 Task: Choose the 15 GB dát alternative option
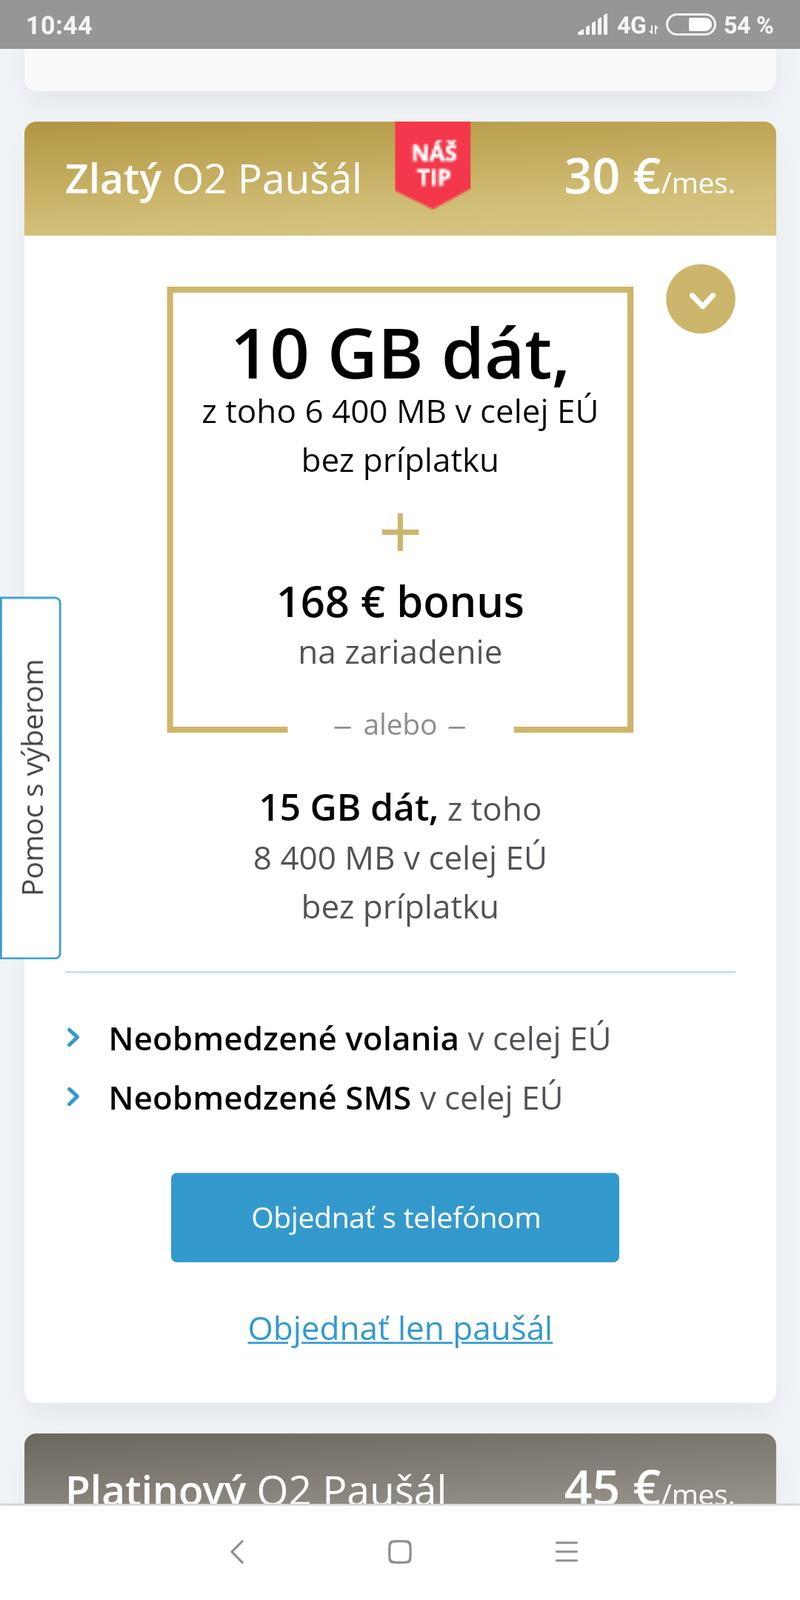(400, 857)
